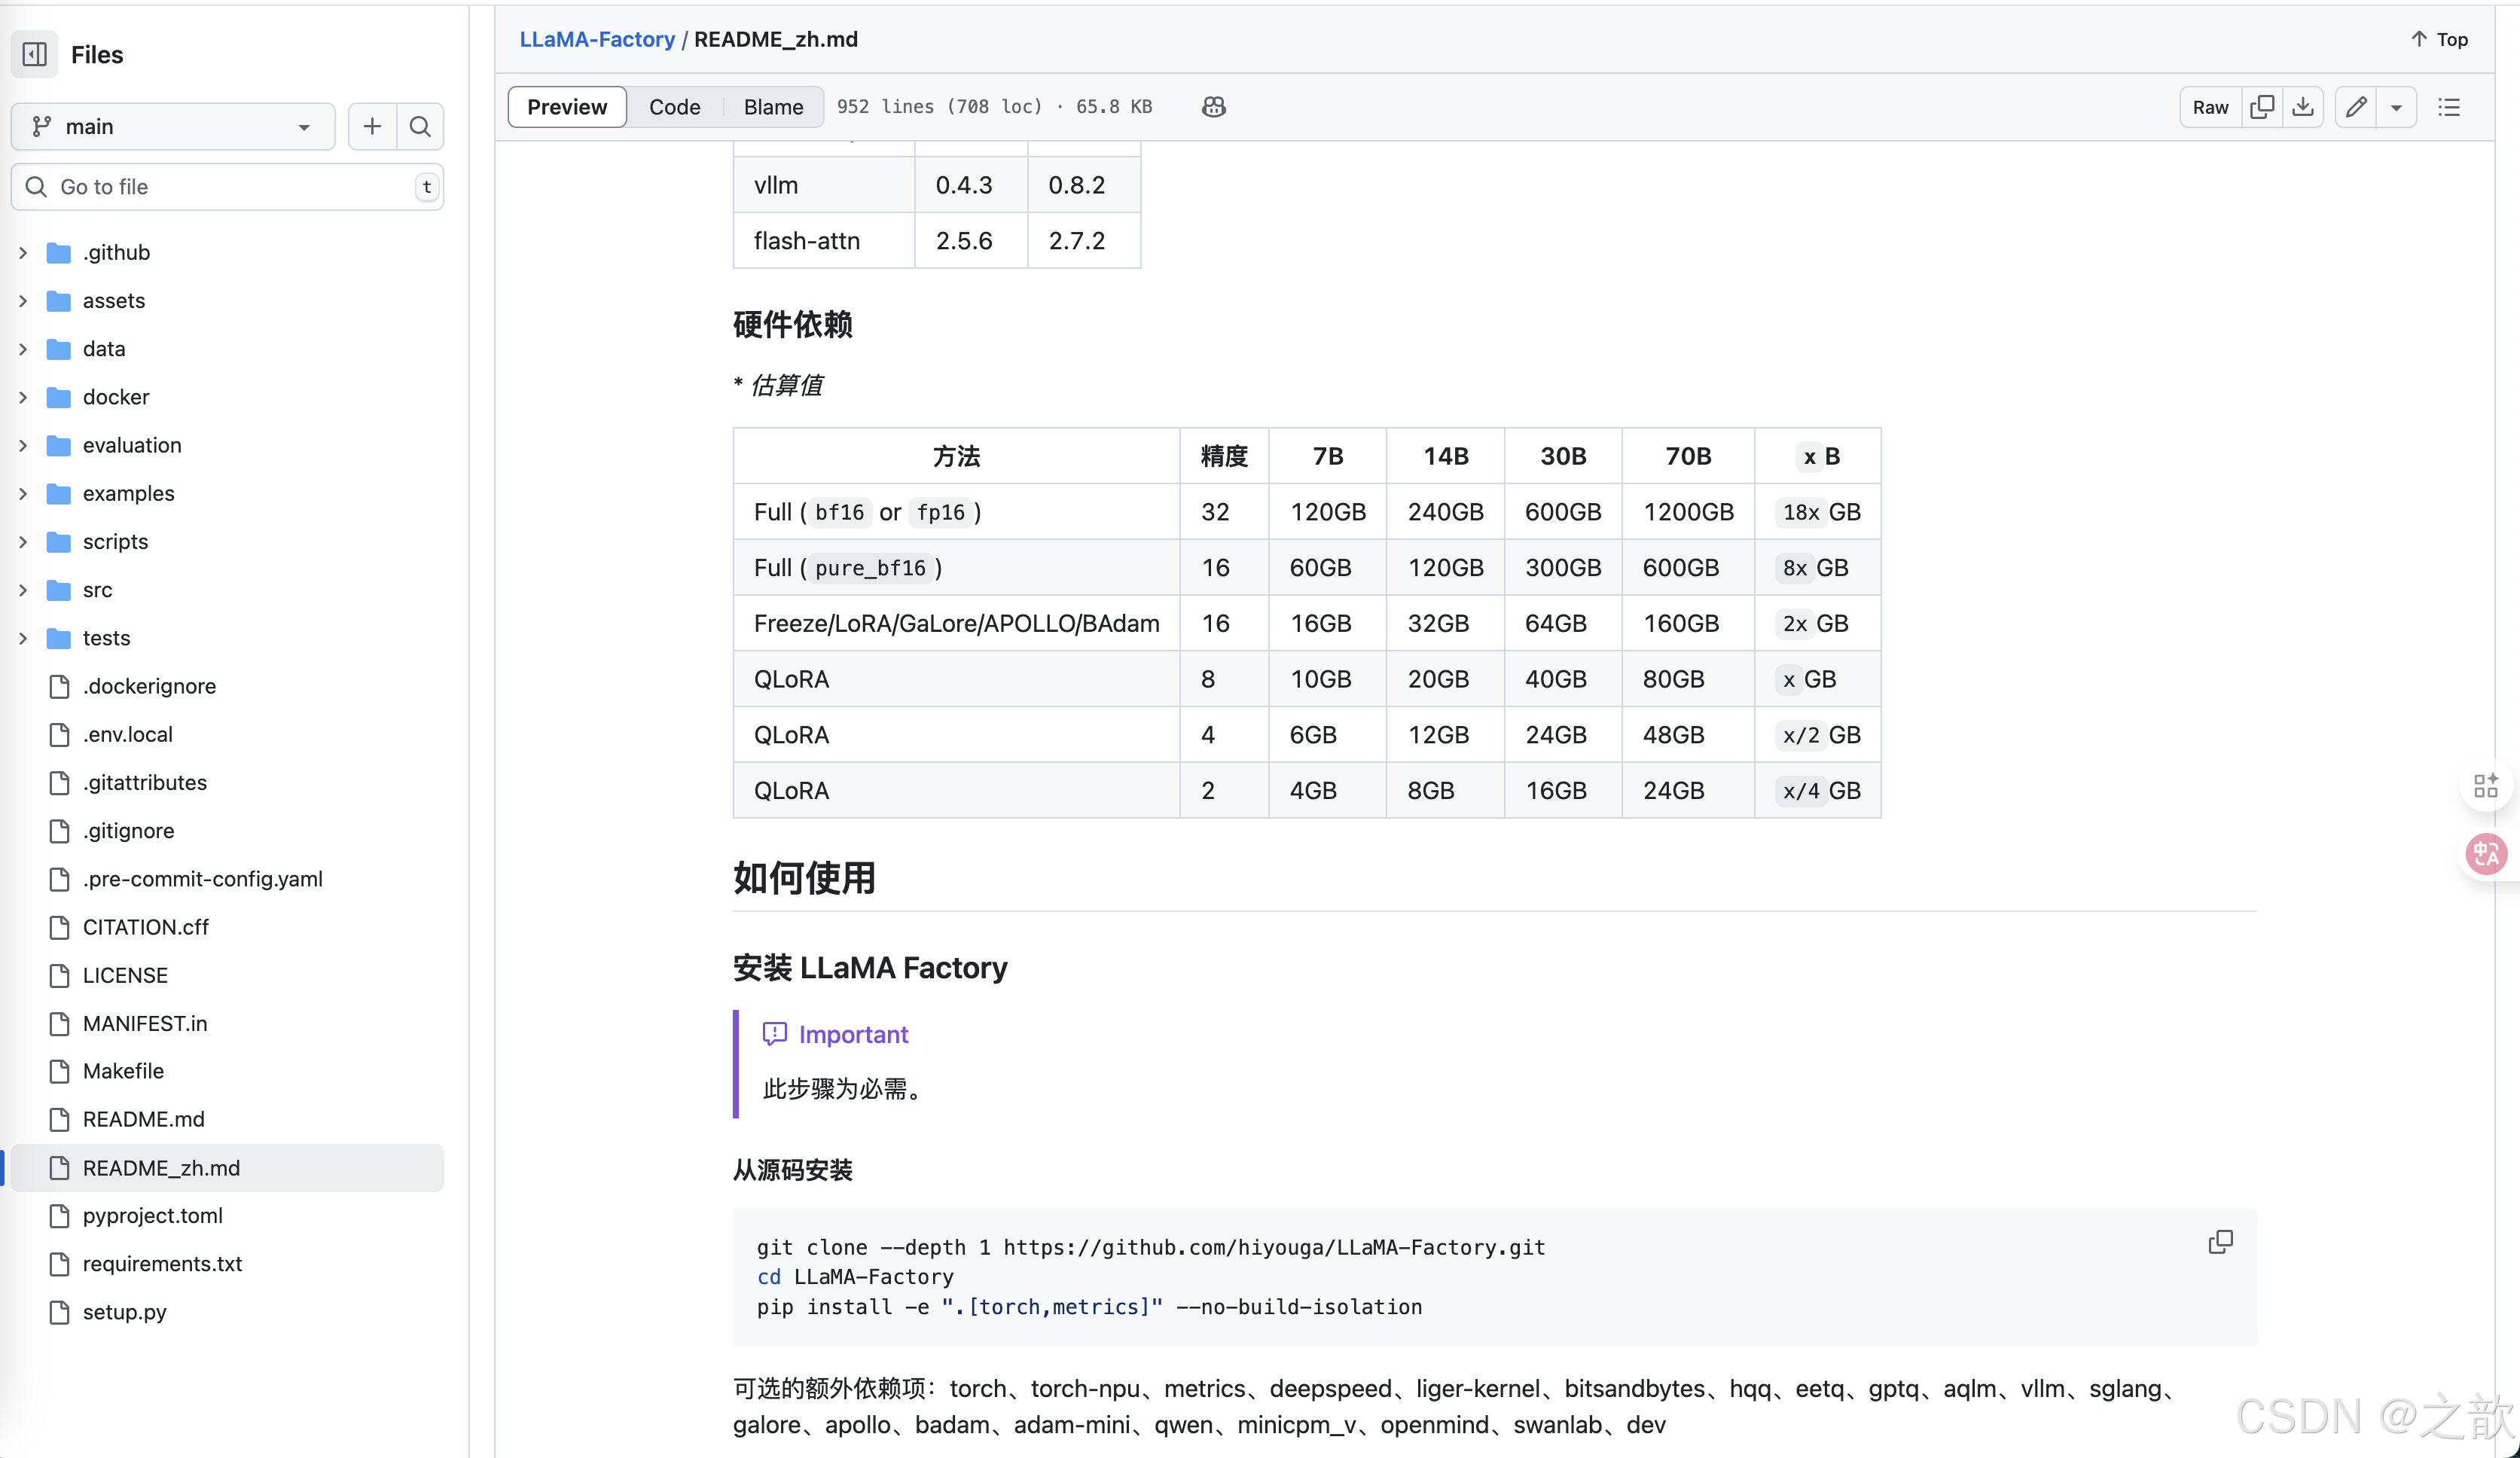Click the 18x GB table cell
Viewport: 2520px width, 1458px height.
pos(1818,512)
